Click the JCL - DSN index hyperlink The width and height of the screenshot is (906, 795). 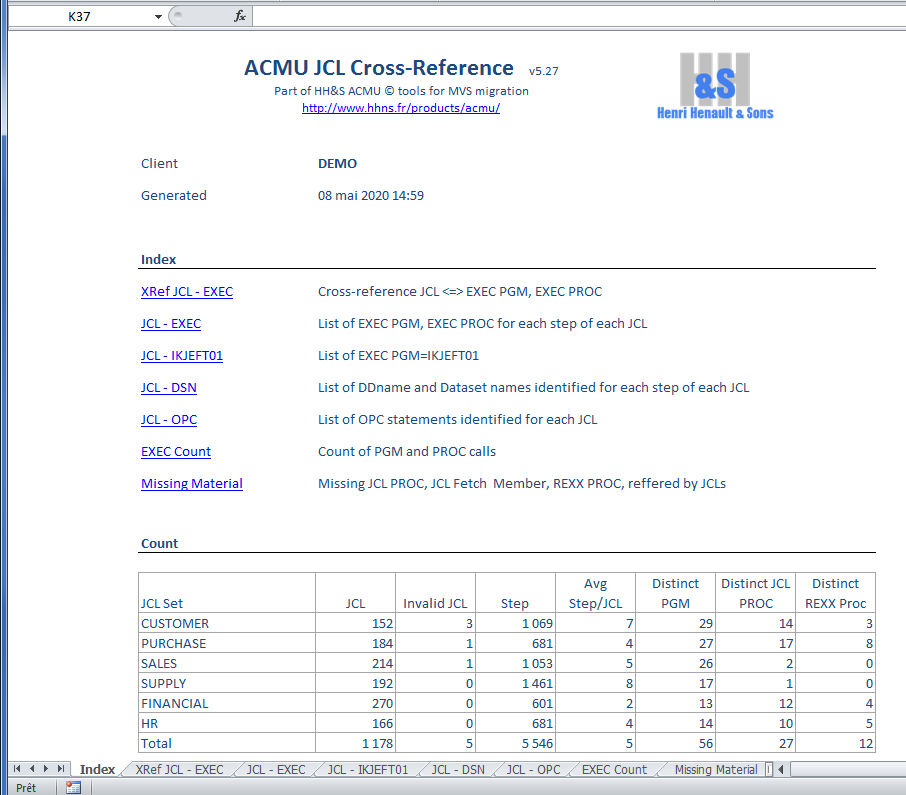click(x=168, y=388)
